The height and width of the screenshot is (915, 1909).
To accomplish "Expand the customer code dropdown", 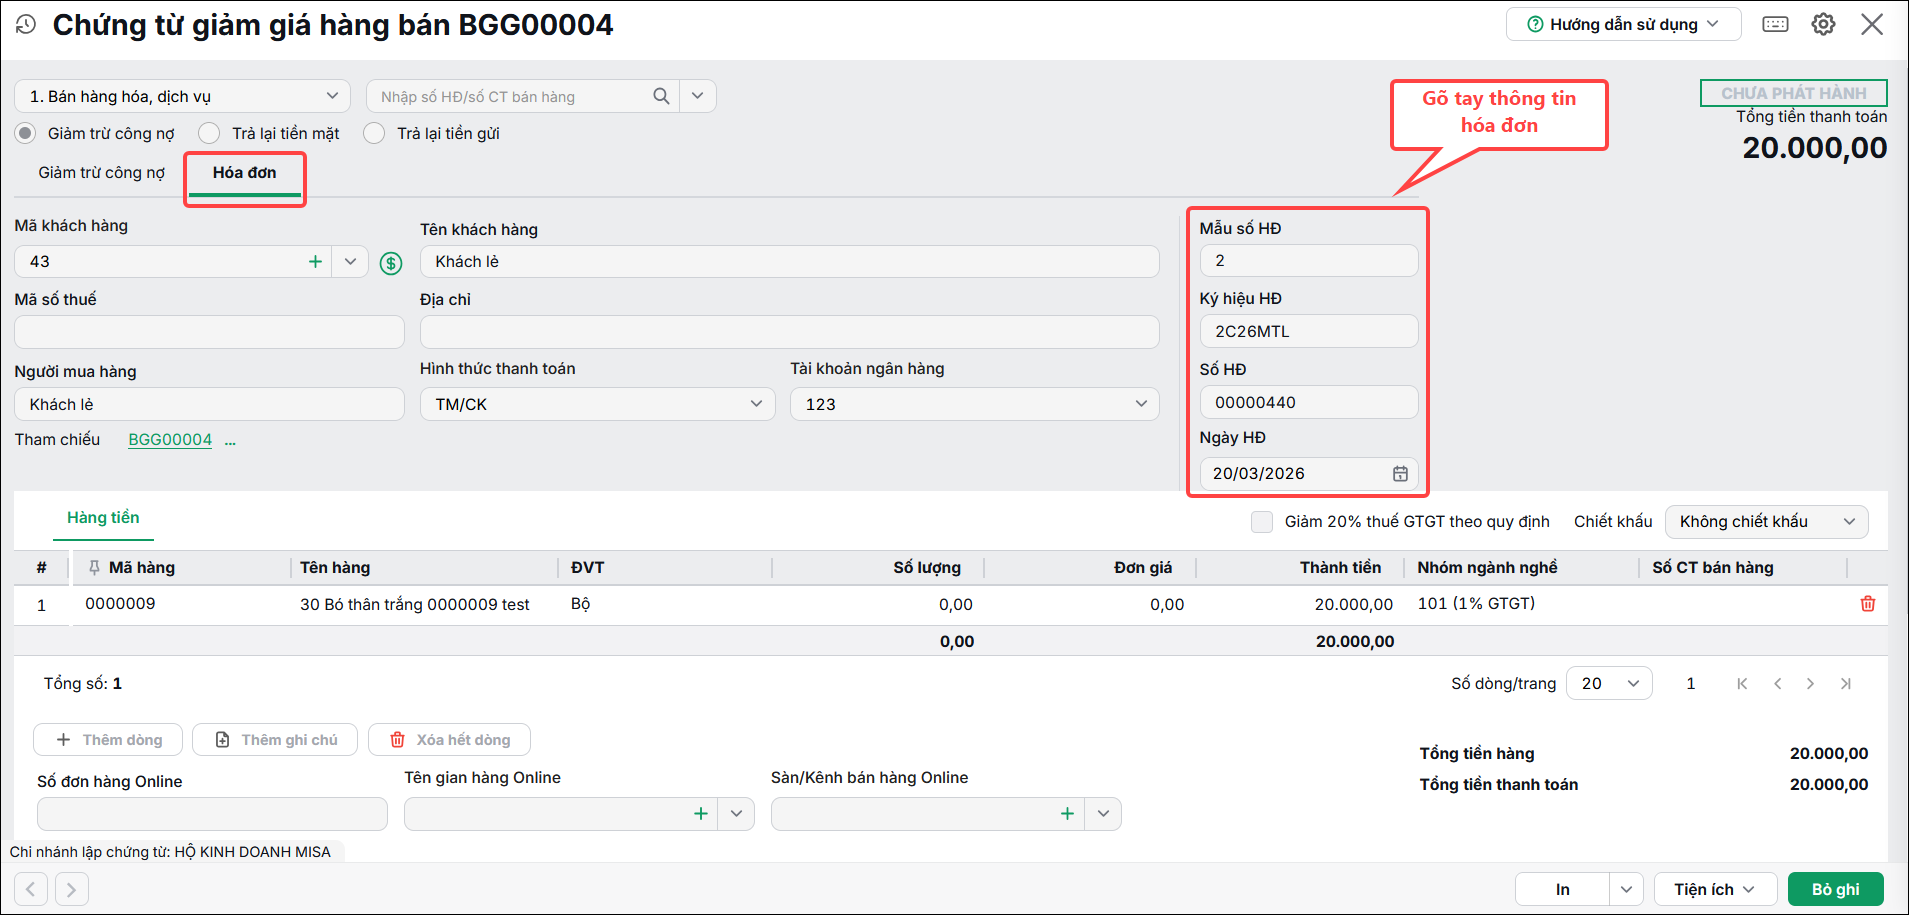I will tap(350, 261).
